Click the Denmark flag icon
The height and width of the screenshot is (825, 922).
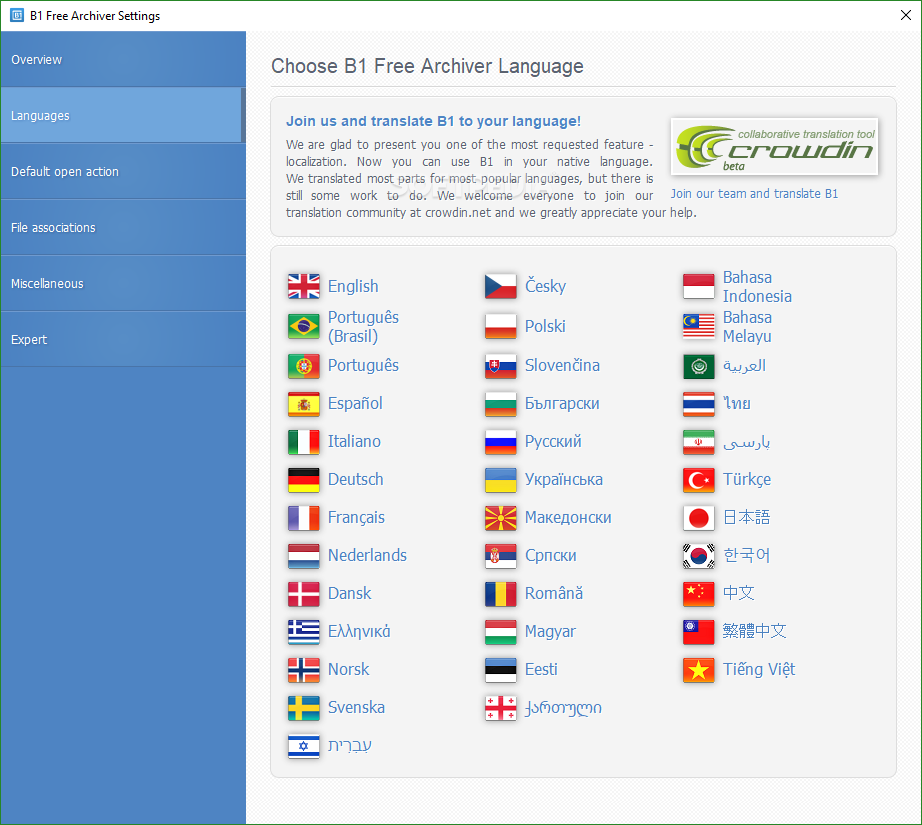(303, 594)
